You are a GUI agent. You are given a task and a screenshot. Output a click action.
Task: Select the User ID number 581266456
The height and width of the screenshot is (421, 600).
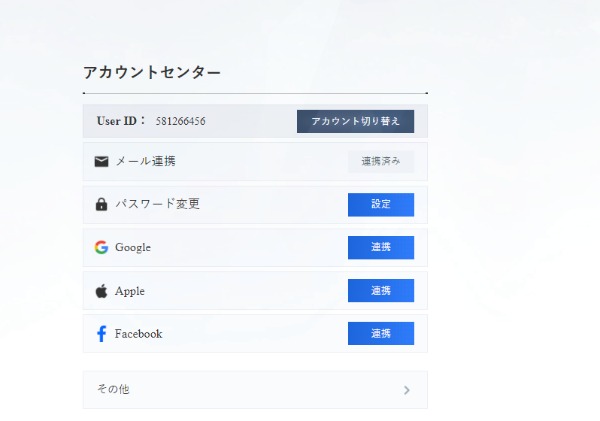(181, 121)
